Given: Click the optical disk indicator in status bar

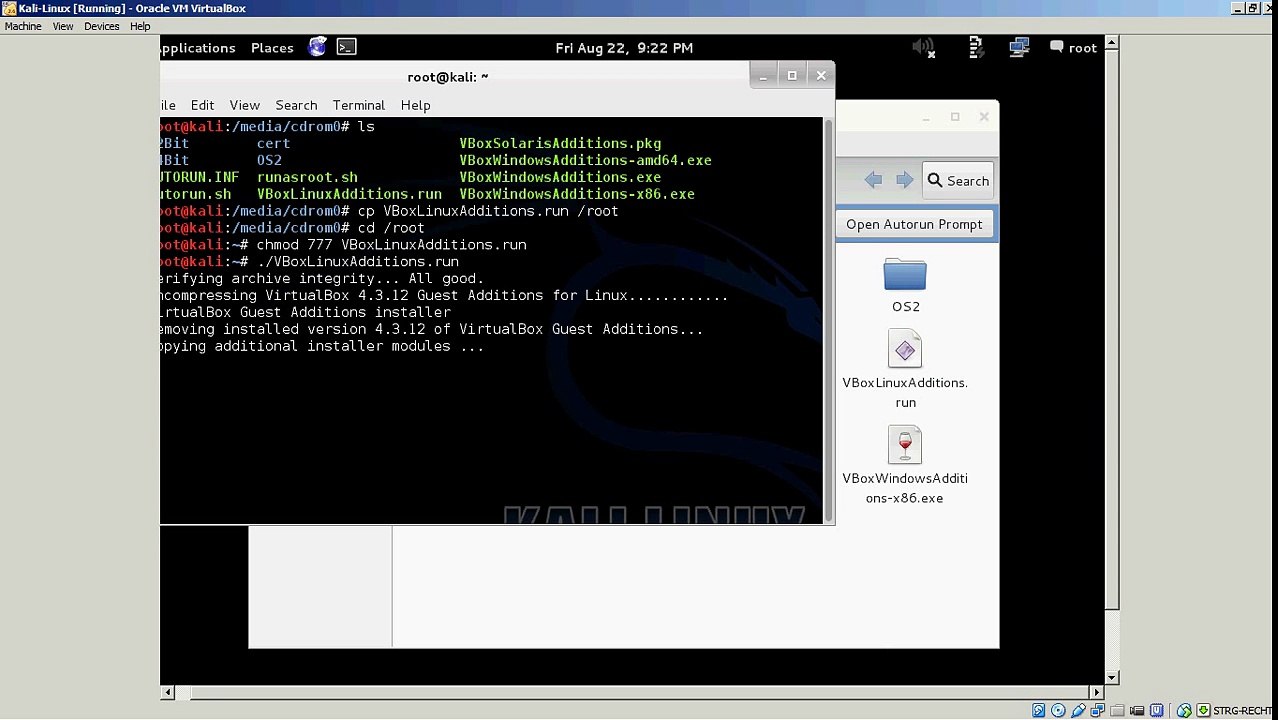Looking at the screenshot, I should coord(1058,710).
